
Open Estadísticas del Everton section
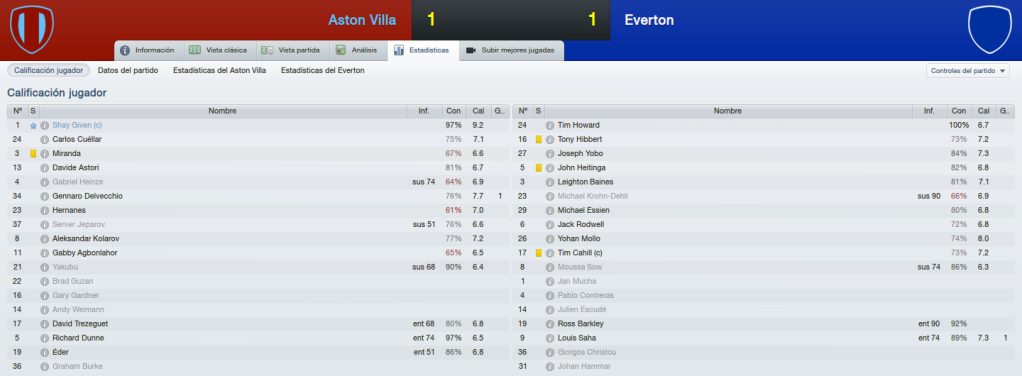click(x=323, y=70)
